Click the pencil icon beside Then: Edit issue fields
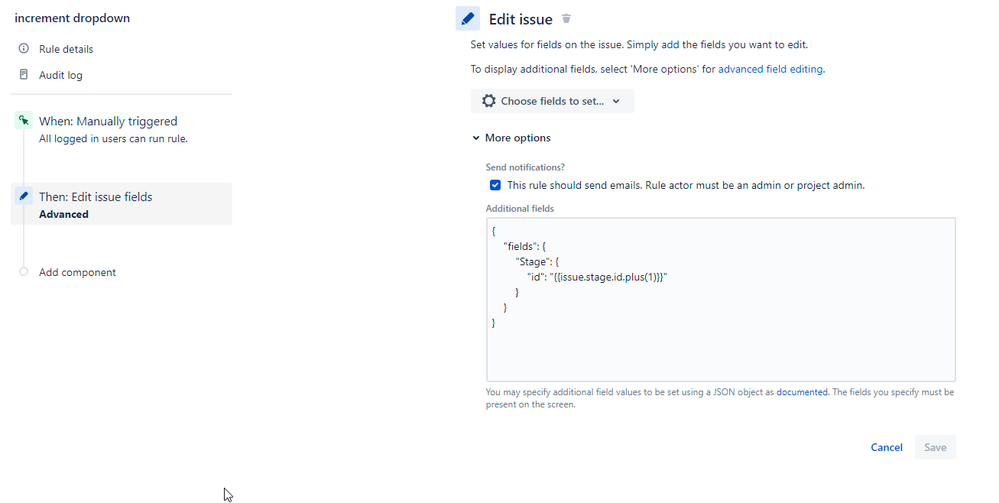Image resolution: width=999 pixels, height=503 pixels. (24, 196)
